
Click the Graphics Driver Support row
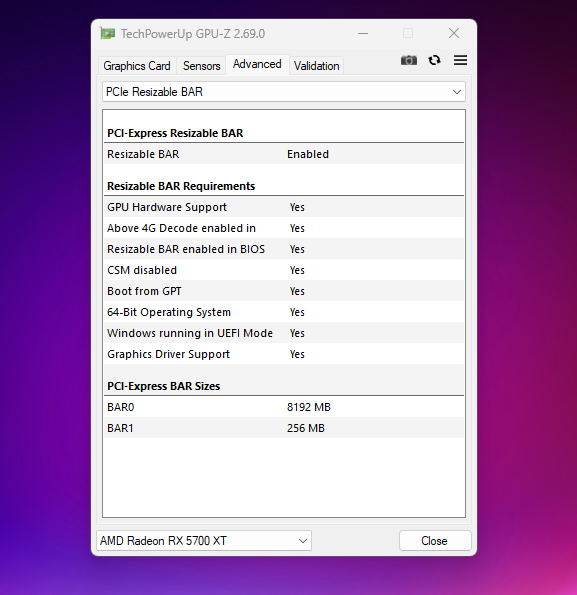click(284, 354)
